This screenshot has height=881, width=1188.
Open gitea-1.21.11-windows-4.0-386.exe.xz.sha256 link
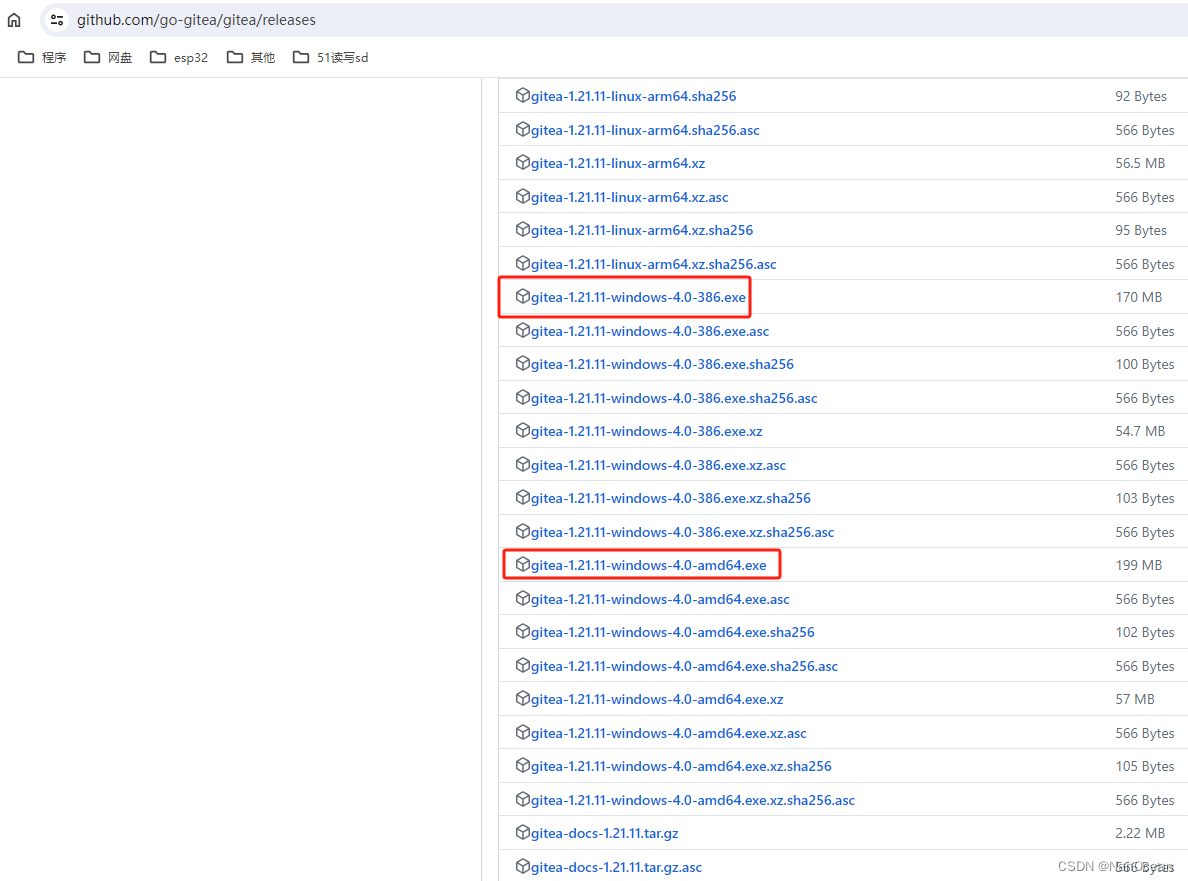tap(671, 498)
